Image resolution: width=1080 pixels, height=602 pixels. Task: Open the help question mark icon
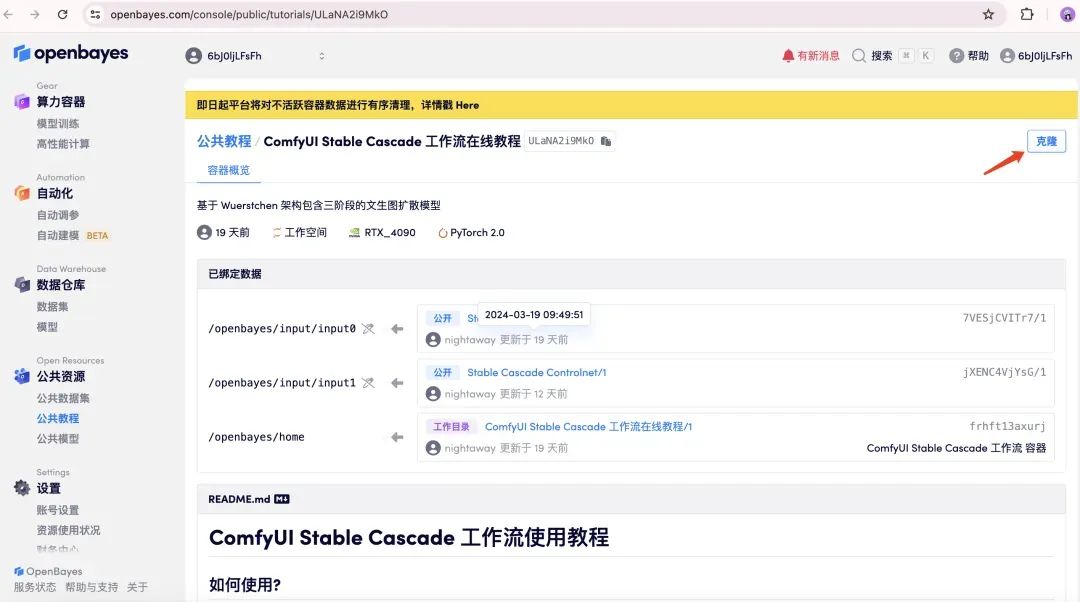[956, 56]
